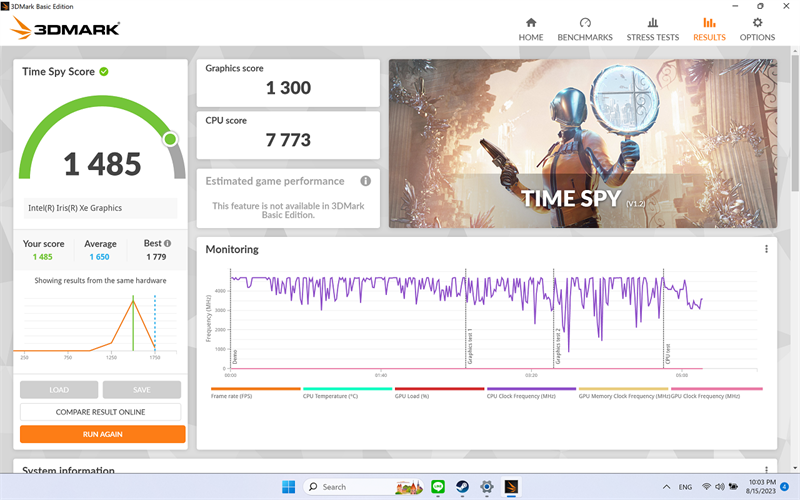
Task: Toggle GPU Memory Clock Frequency legend
Action: click(x=623, y=392)
